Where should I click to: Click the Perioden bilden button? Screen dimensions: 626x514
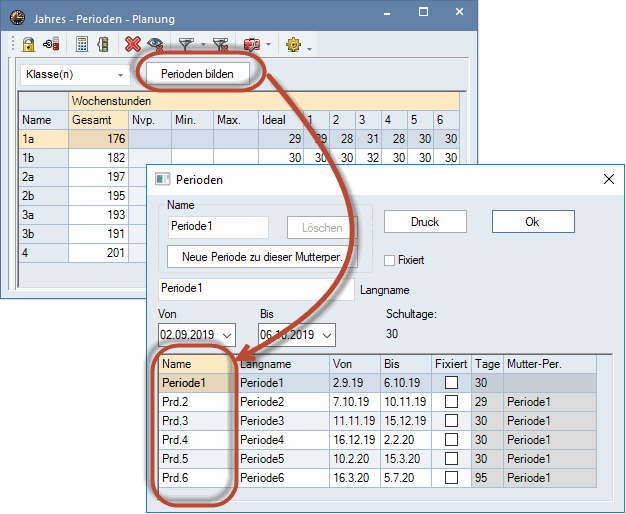[x=198, y=74]
